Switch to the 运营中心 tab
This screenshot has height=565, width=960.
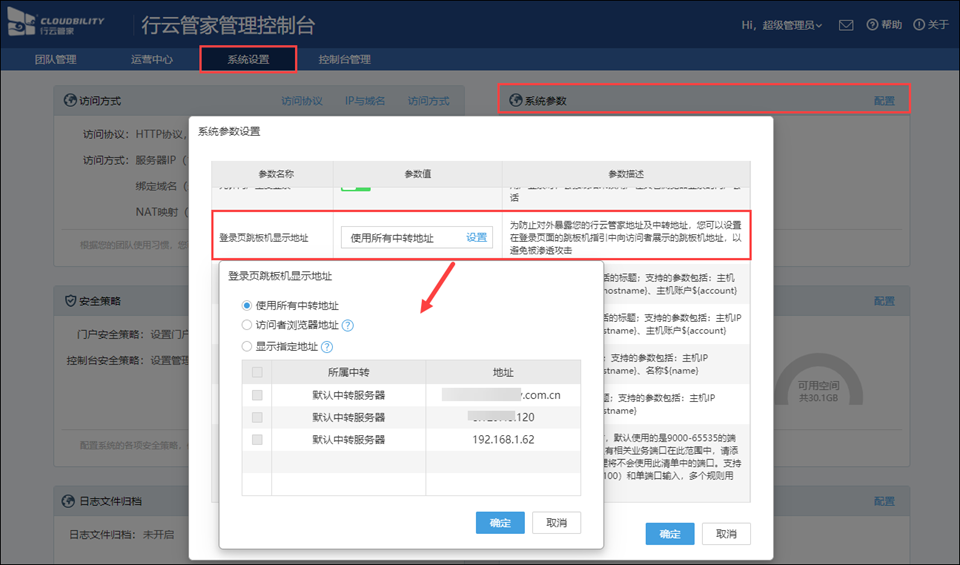[152, 60]
